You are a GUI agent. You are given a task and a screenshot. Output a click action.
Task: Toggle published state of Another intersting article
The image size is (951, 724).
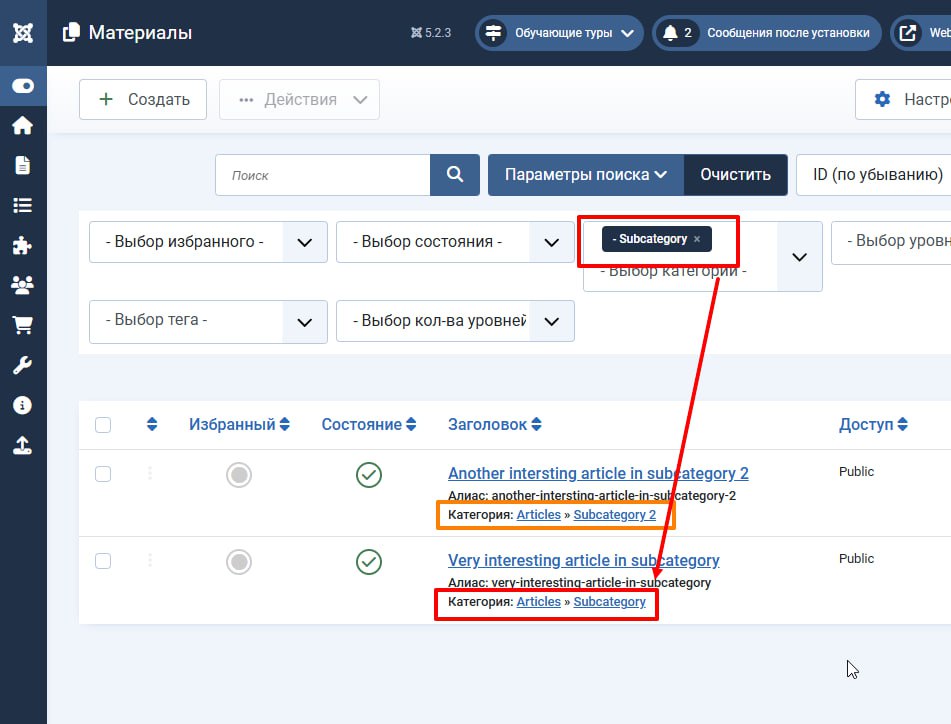[x=369, y=475]
